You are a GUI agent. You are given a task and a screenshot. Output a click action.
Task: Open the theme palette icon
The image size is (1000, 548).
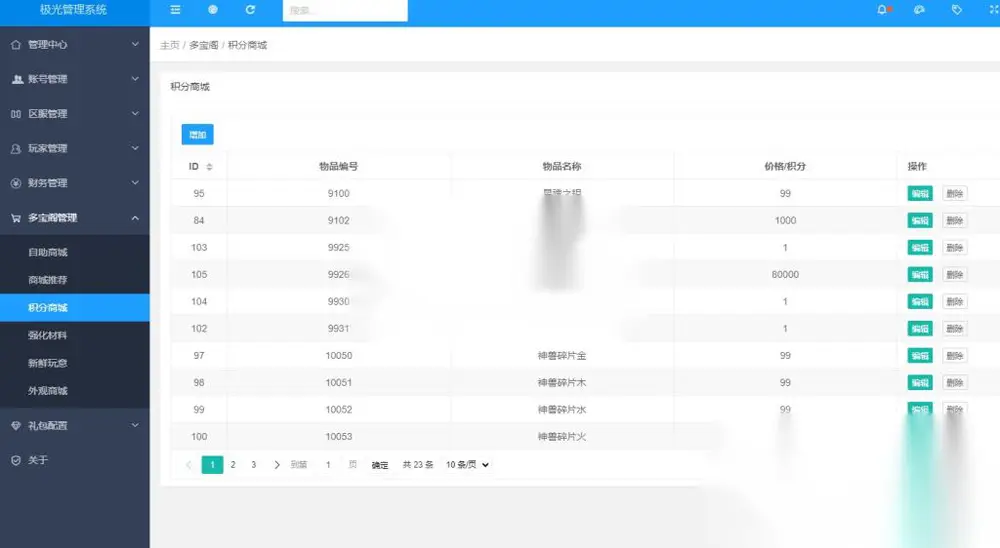tap(919, 10)
